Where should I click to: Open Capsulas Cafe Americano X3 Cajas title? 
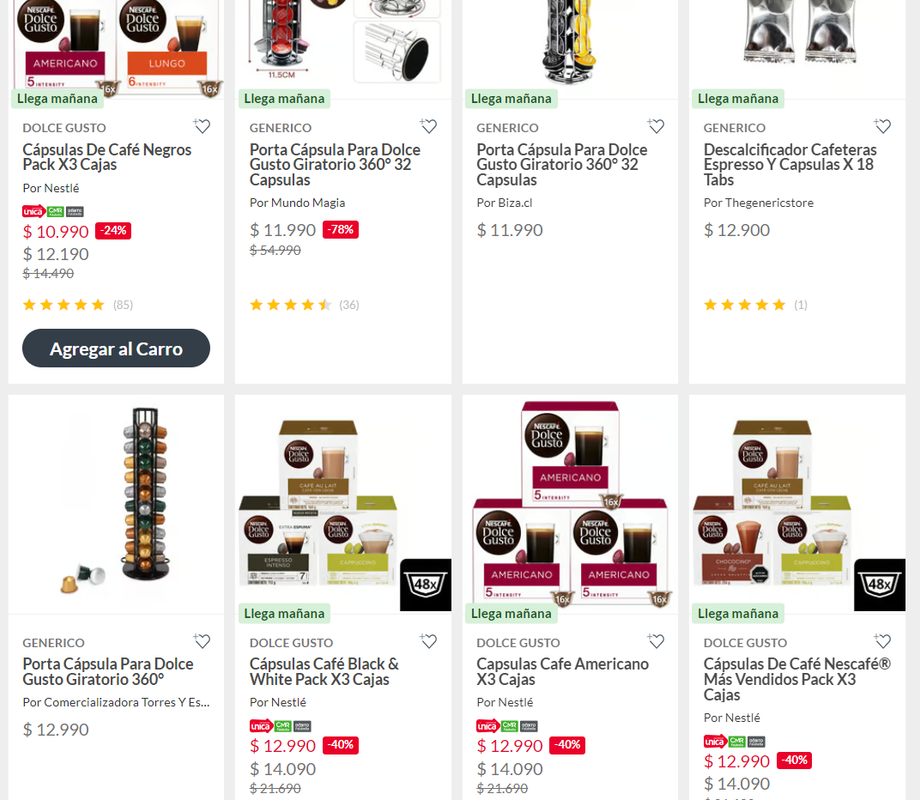562,671
